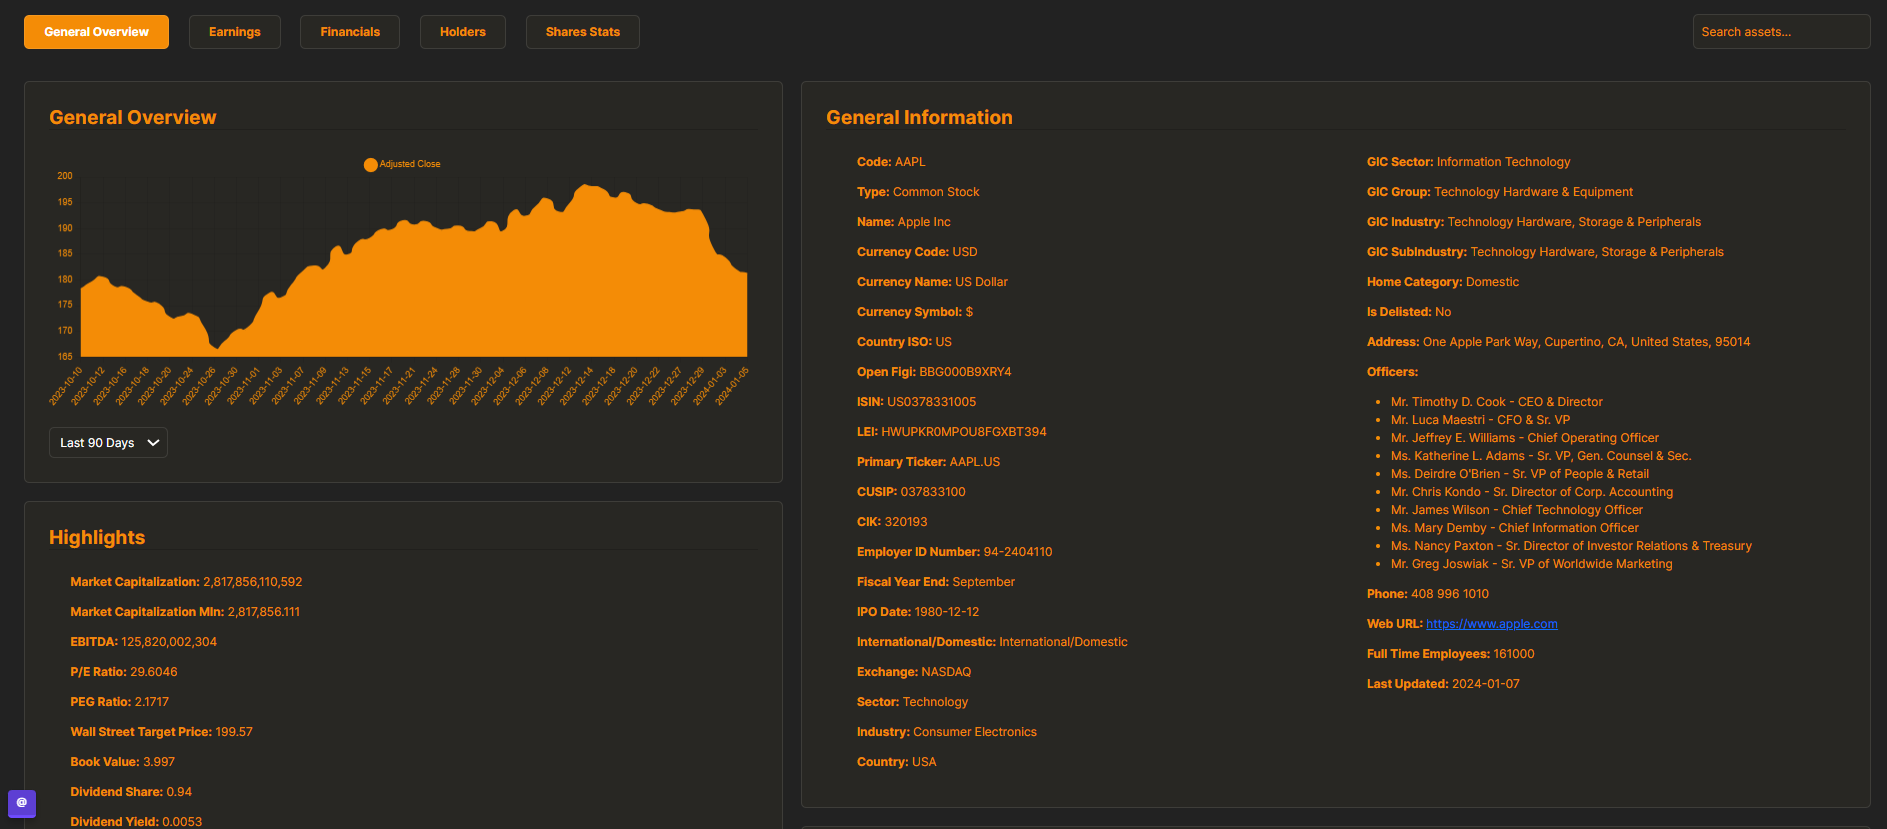Select the EBITDA value 125,820,002,304

click(x=169, y=642)
